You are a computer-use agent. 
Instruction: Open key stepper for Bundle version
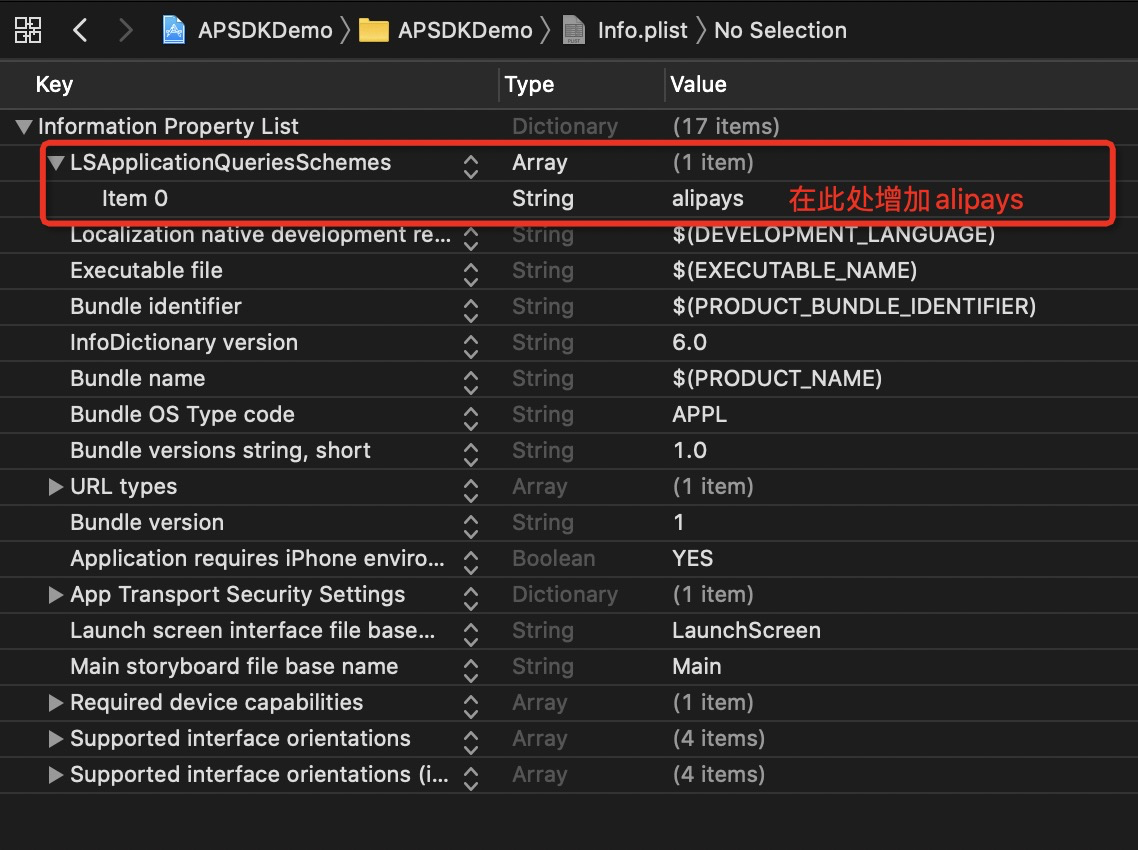point(471,527)
